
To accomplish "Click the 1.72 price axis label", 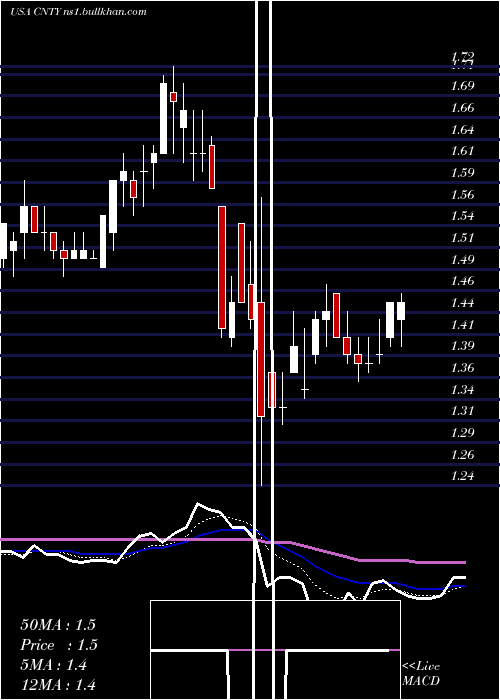I will point(462,57).
